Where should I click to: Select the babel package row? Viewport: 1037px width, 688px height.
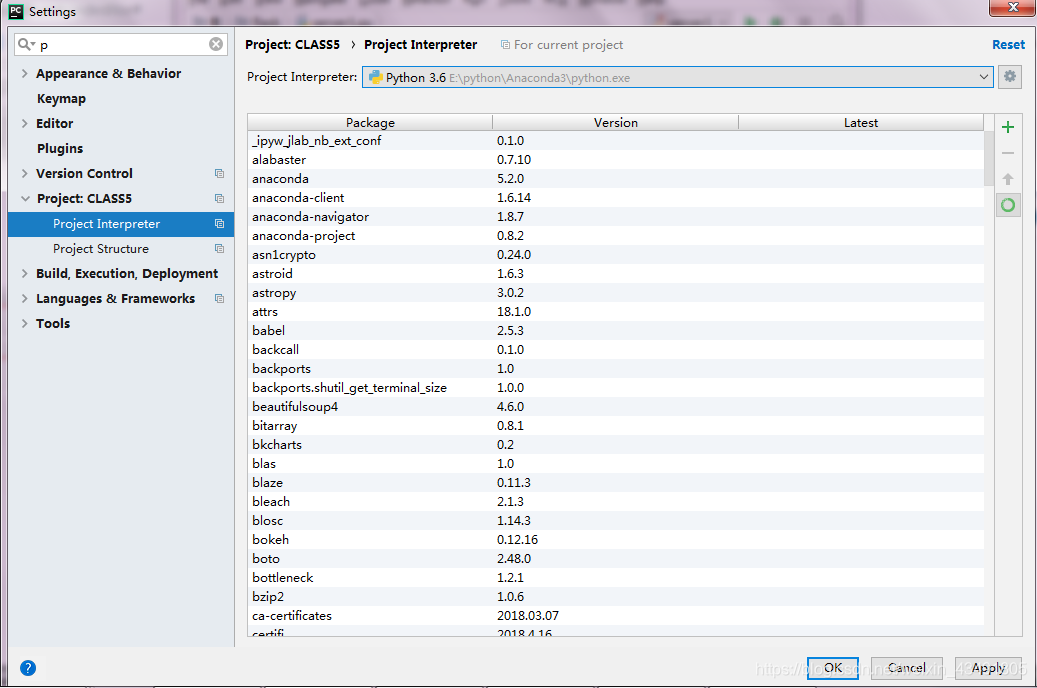pos(616,331)
